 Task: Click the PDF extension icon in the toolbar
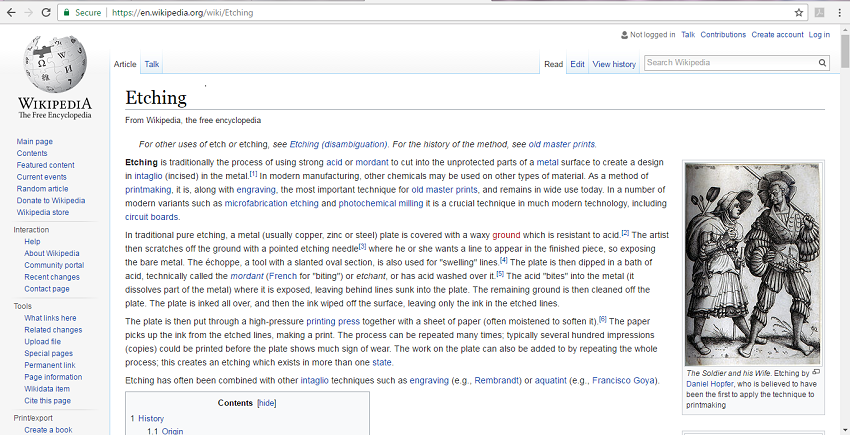point(820,12)
